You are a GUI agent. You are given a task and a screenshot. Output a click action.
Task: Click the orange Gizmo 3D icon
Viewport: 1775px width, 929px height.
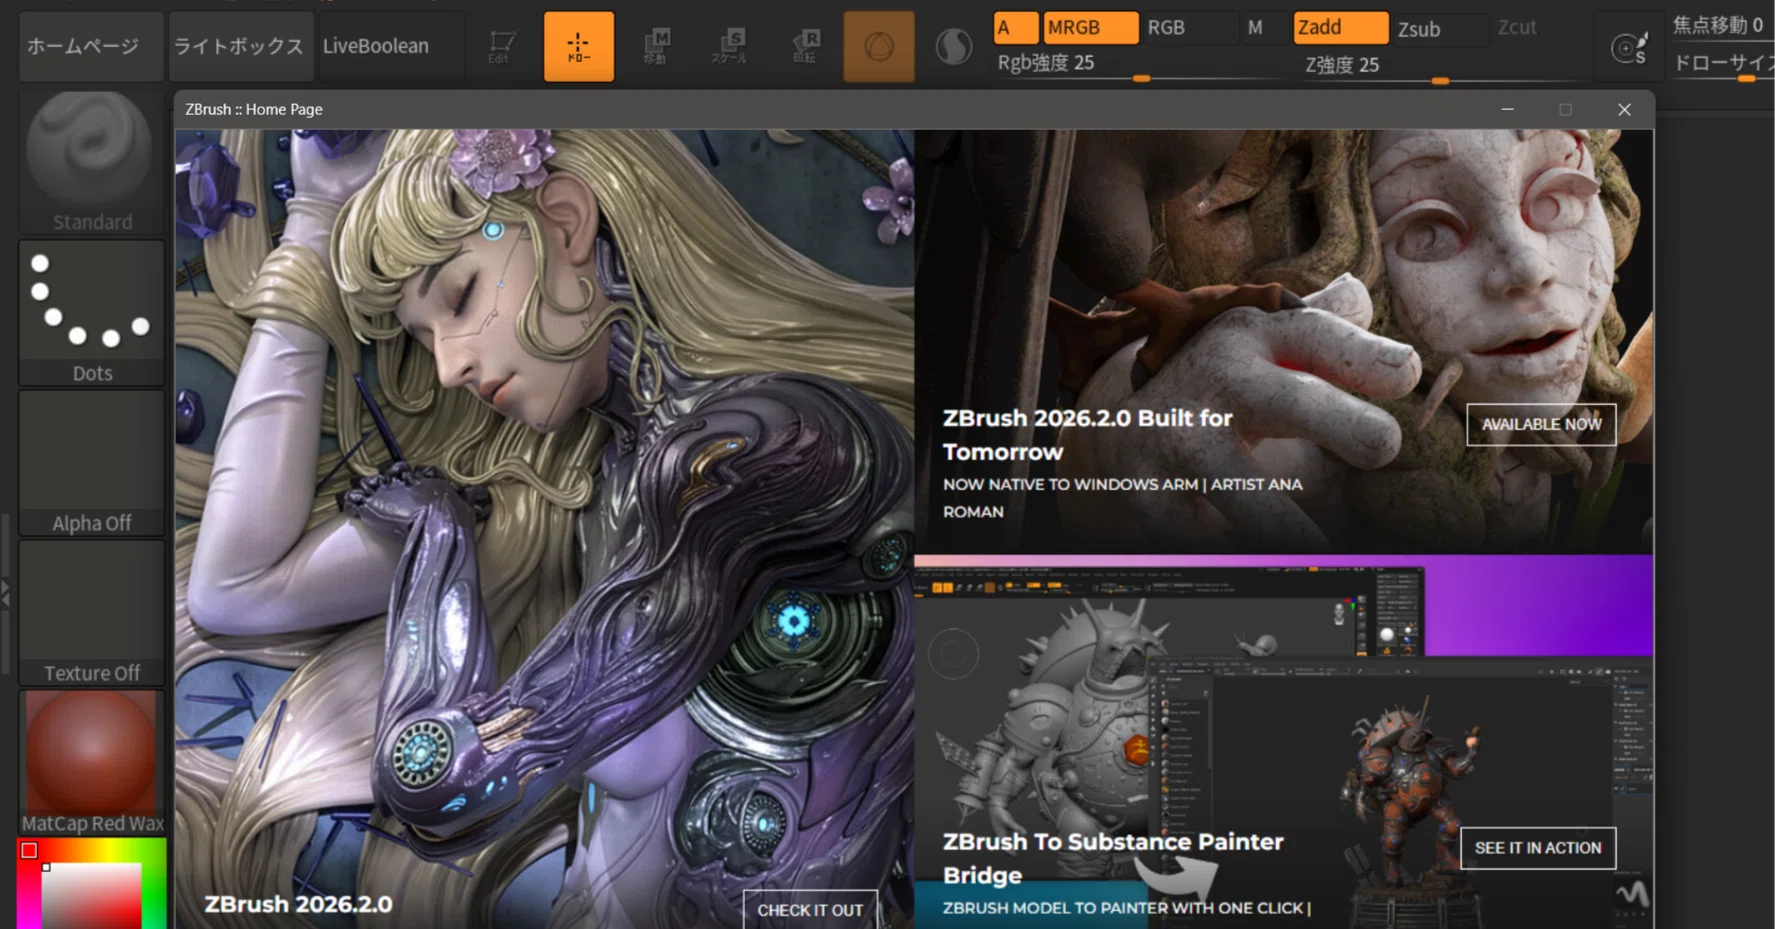click(879, 46)
